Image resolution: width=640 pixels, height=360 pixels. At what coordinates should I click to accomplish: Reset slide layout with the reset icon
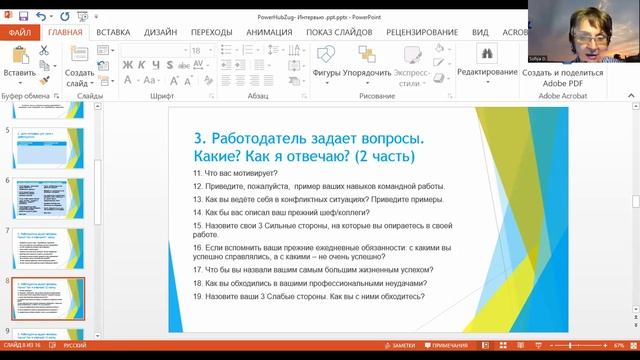pyautogui.click(x=103, y=65)
